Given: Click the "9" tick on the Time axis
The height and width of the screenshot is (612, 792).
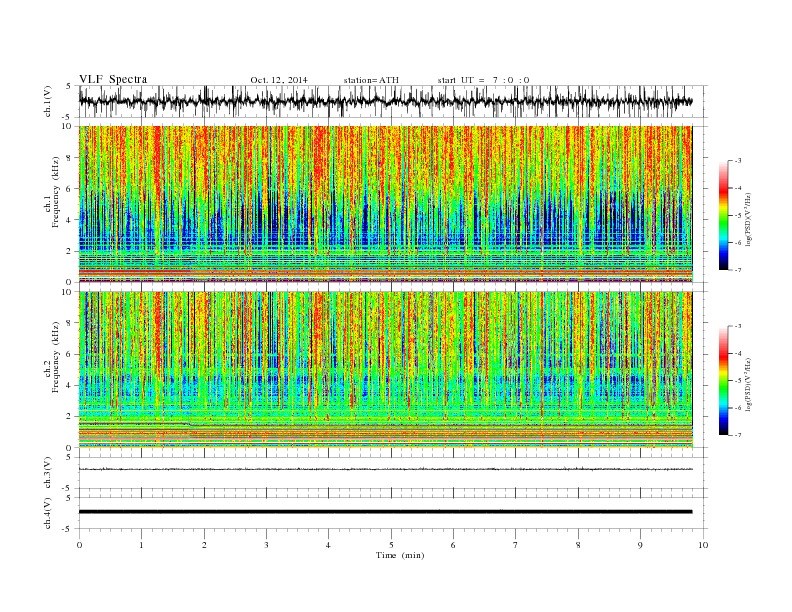Looking at the screenshot, I should tap(640, 545).
